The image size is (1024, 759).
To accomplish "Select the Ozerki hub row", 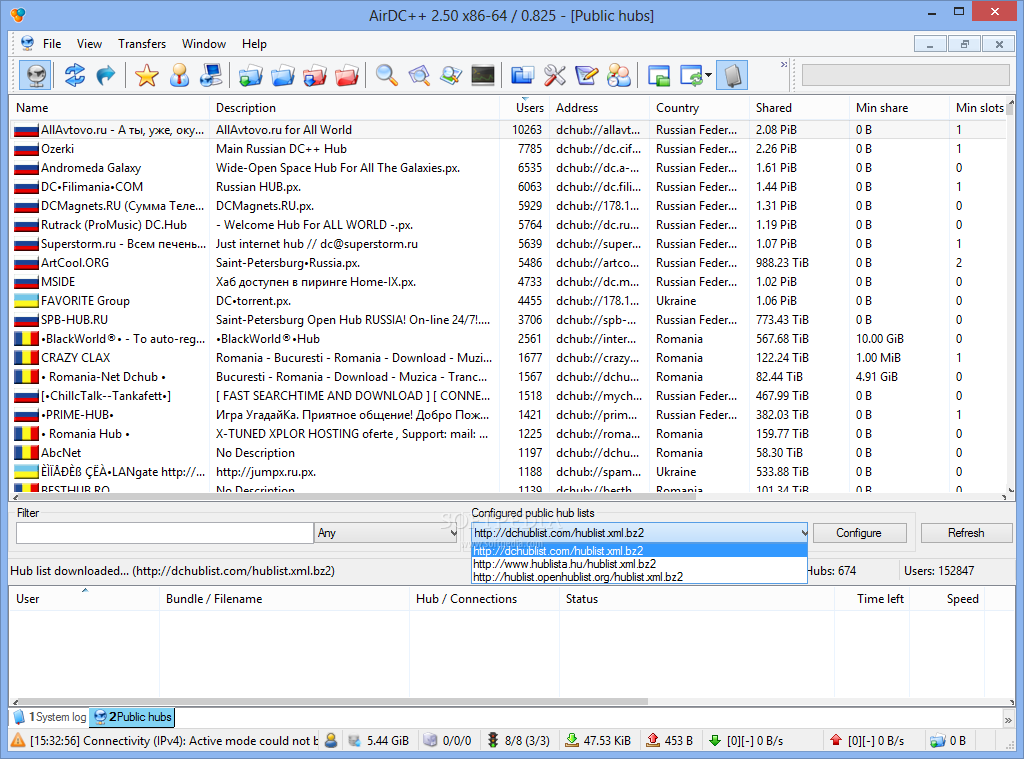I will pyautogui.click(x=507, y=149).
